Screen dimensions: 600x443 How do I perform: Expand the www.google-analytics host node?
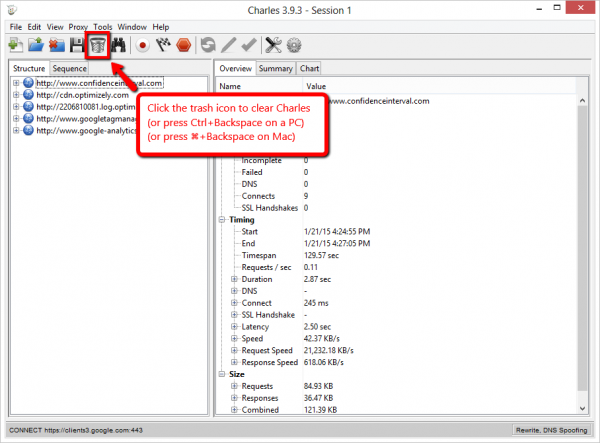point(16,130)
